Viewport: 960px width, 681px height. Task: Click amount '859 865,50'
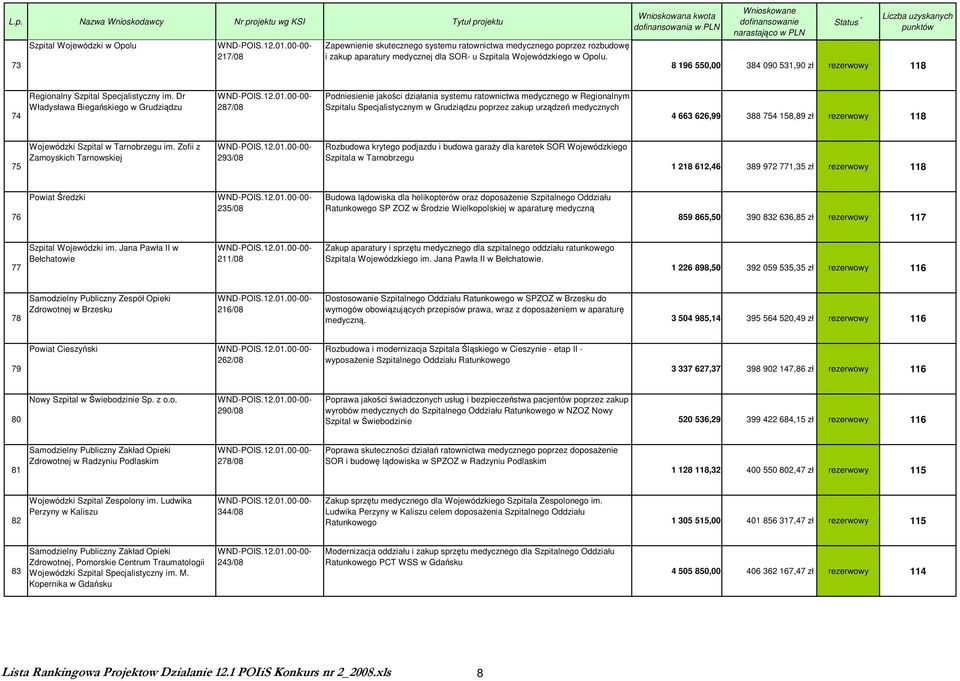click(699, 217)
